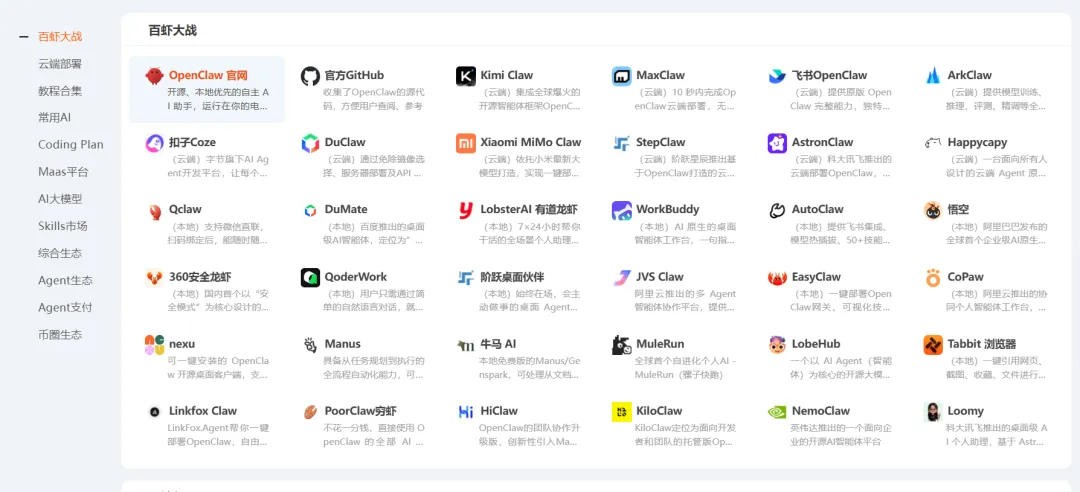1080x492 pixels.
Task: Click JVS Claw description 阿里云推出的多 Agent
Action: coord(685,294)
